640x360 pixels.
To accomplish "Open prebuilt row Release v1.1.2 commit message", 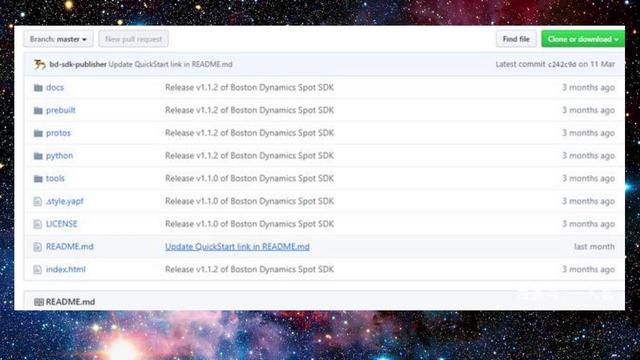I will pos(249,110).
